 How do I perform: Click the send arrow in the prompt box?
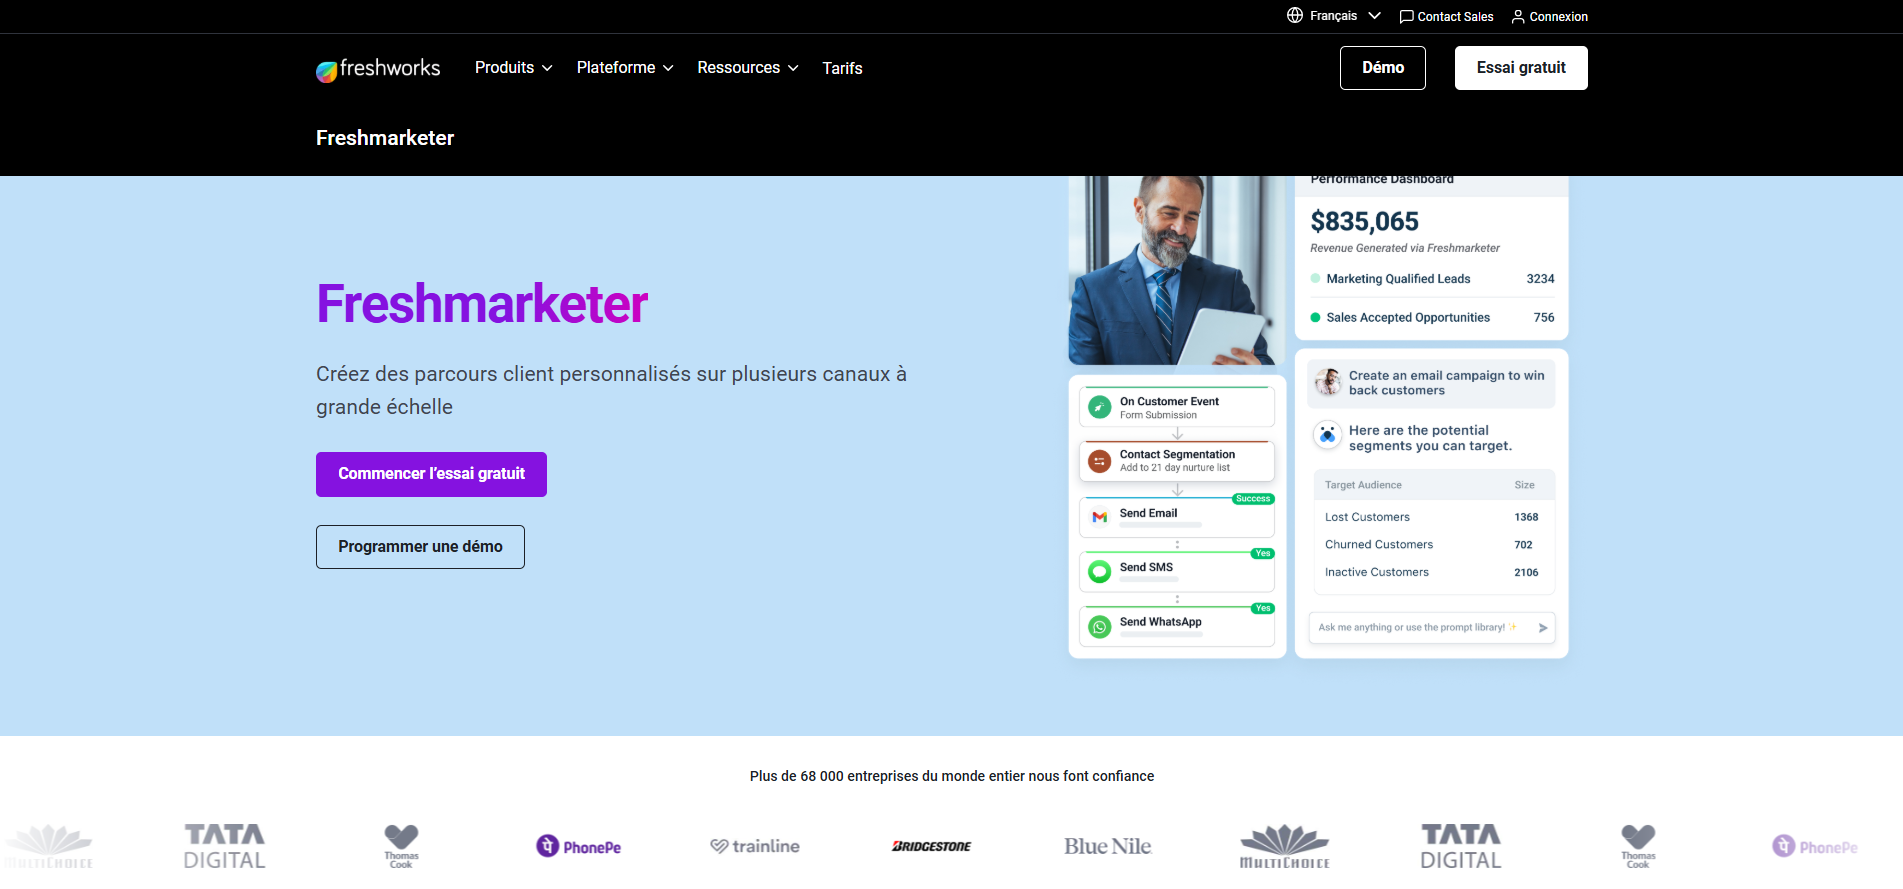[1543, 628]
